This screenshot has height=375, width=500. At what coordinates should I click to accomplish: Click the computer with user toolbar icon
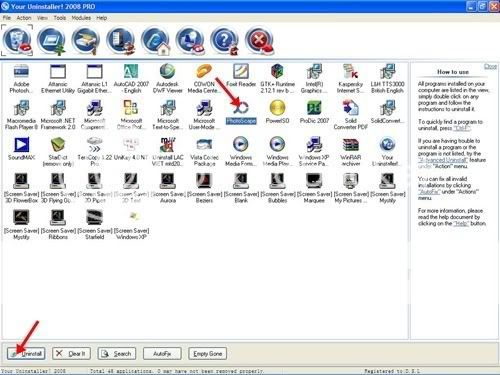[x=190, y=40]
